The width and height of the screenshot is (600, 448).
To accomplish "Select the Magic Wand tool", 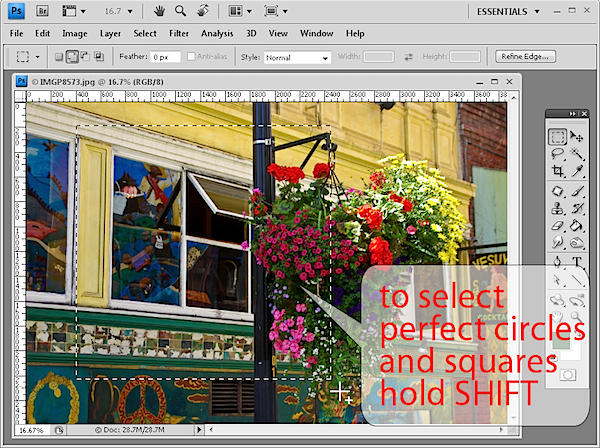I will point(577,154).
